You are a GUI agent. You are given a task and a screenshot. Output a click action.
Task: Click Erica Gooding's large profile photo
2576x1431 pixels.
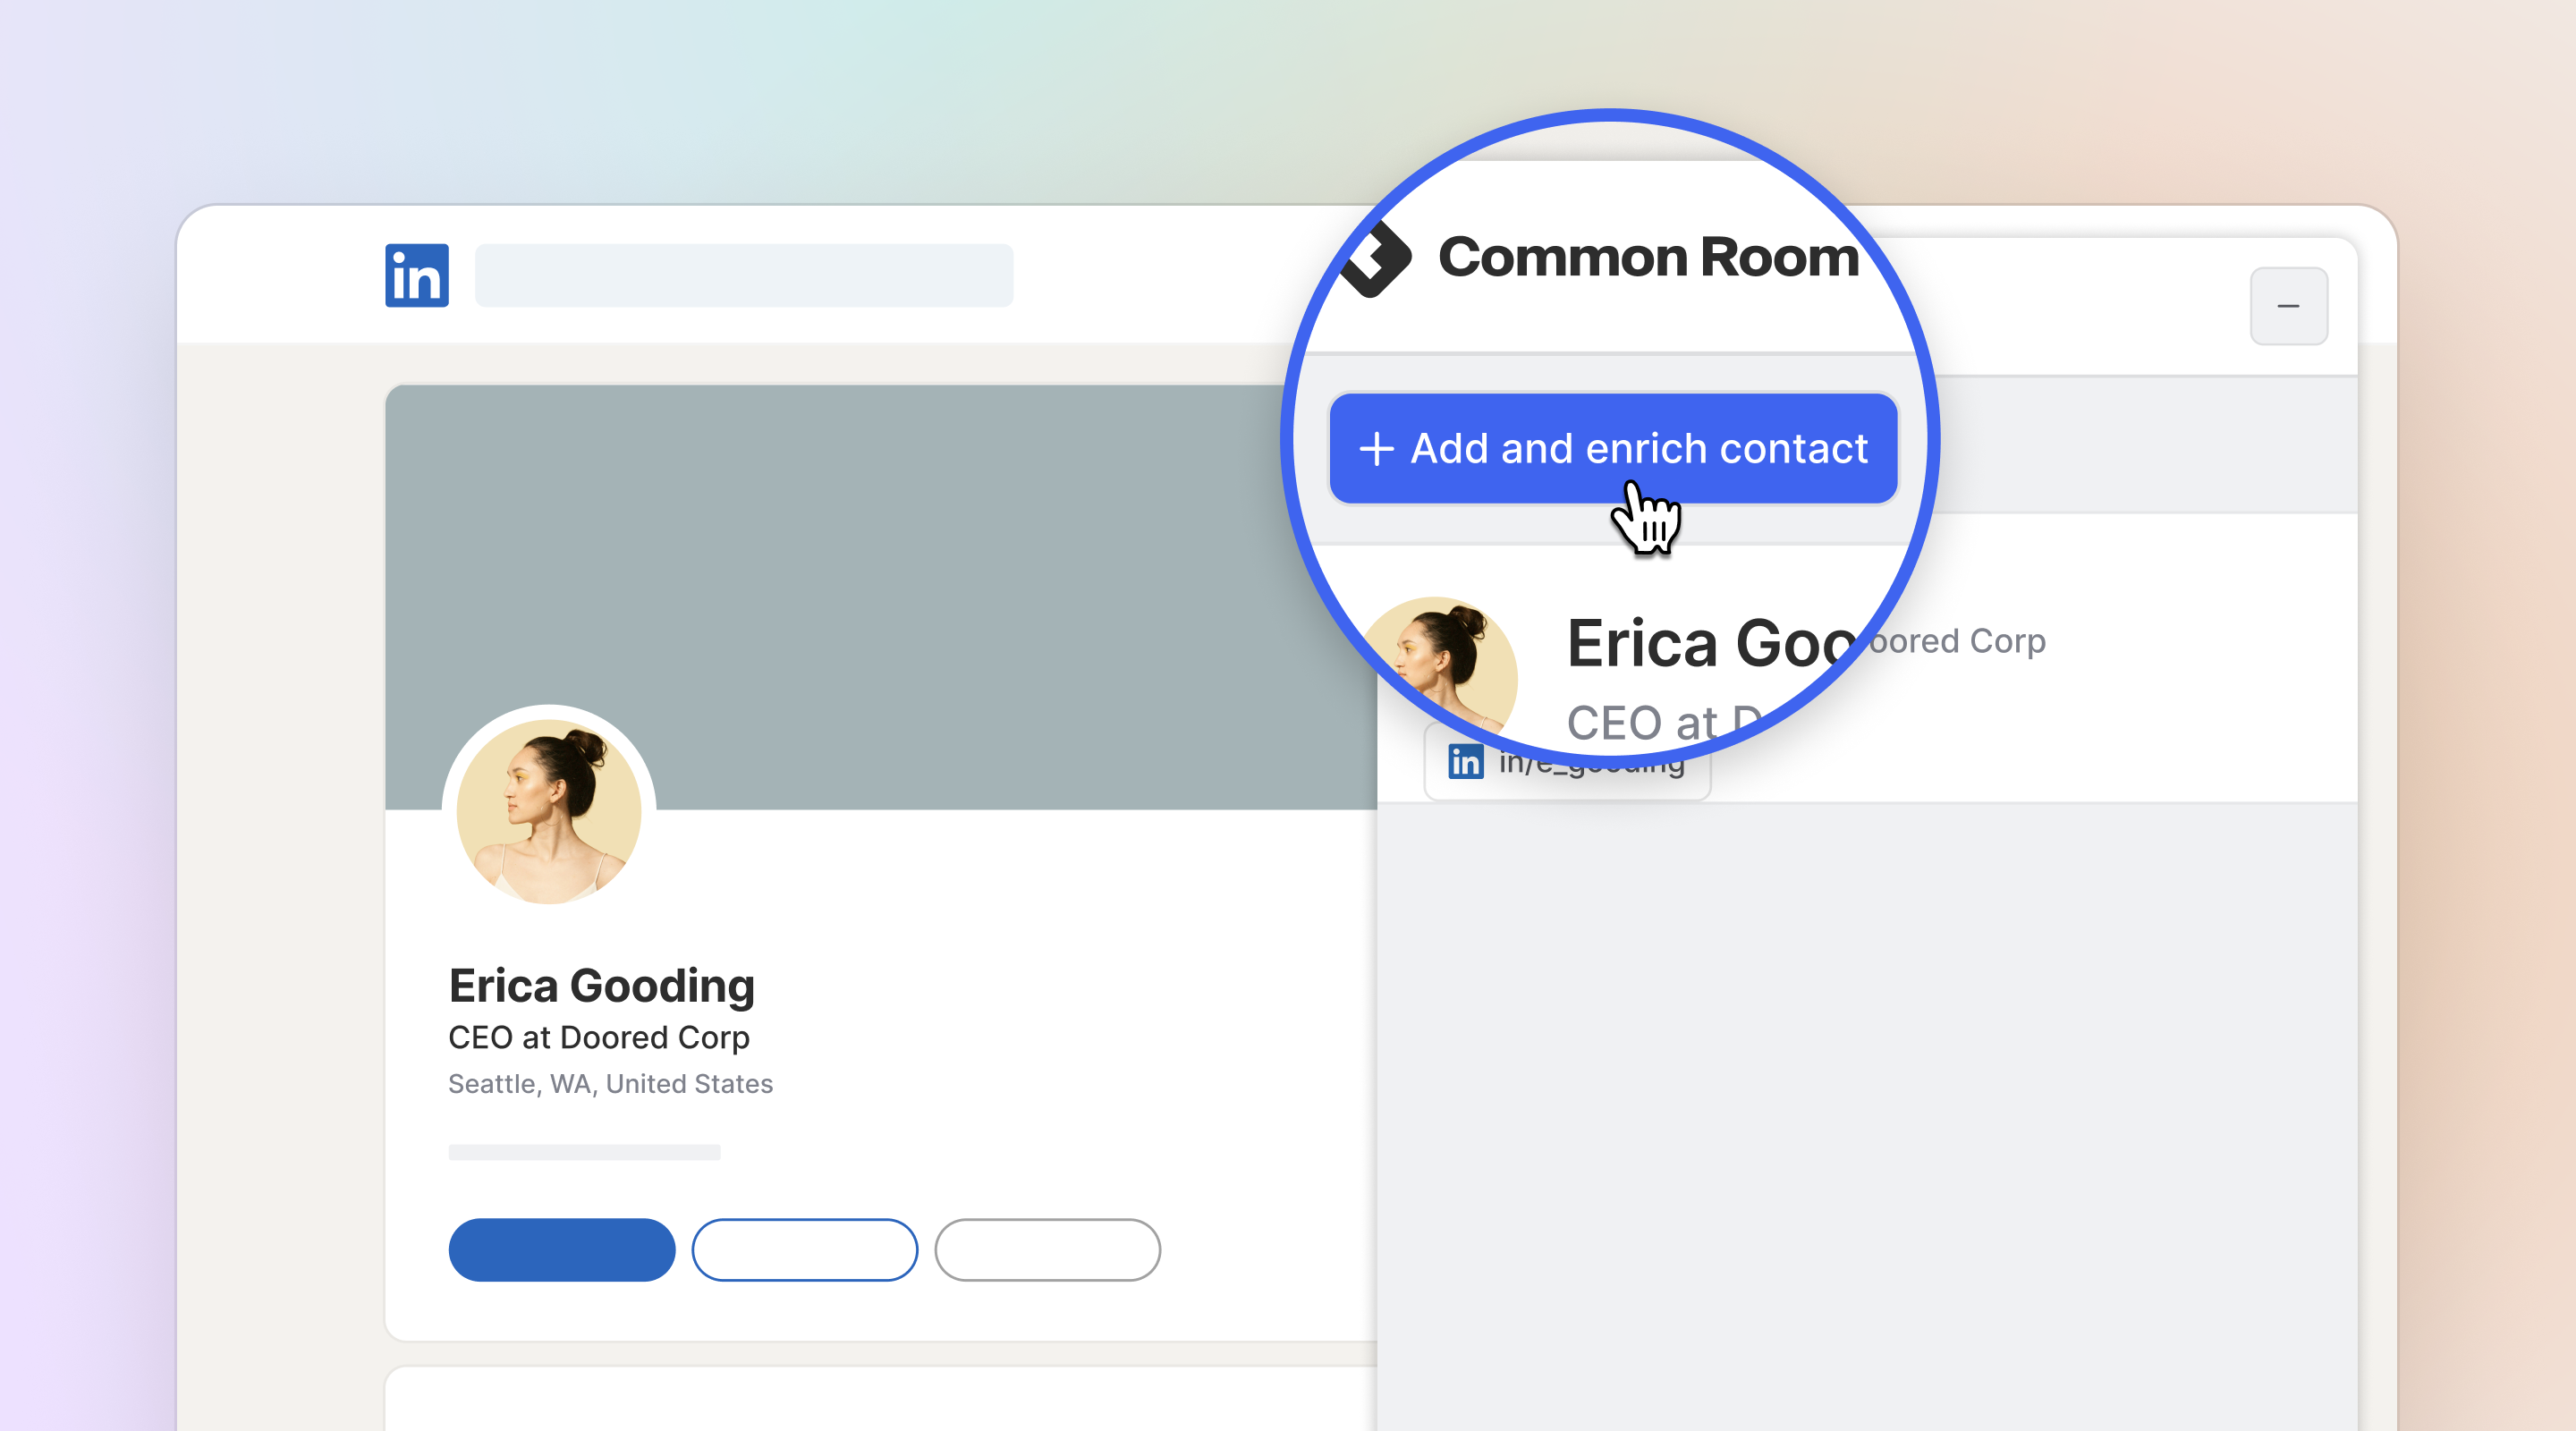[549, 812]
